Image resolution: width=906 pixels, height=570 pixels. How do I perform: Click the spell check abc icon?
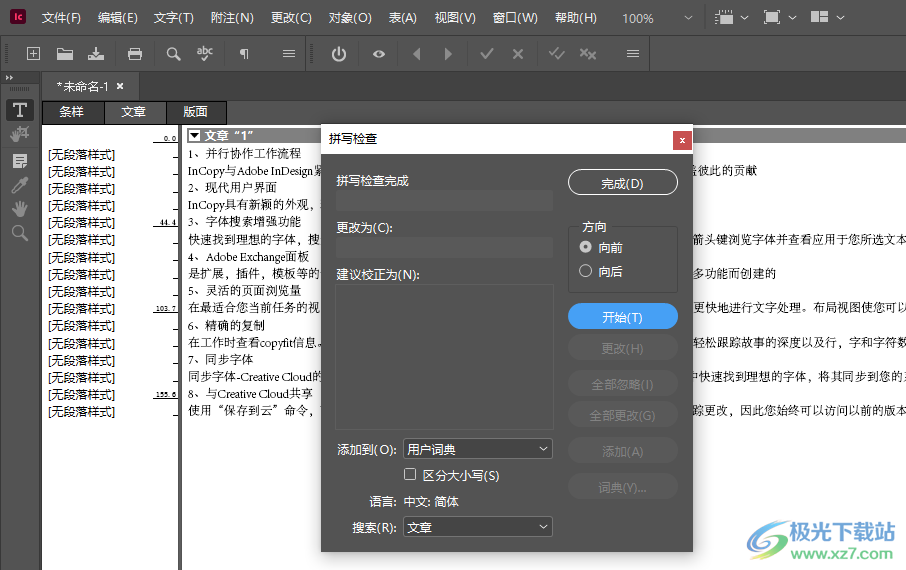pyautogui.click(x=205, y=54)
